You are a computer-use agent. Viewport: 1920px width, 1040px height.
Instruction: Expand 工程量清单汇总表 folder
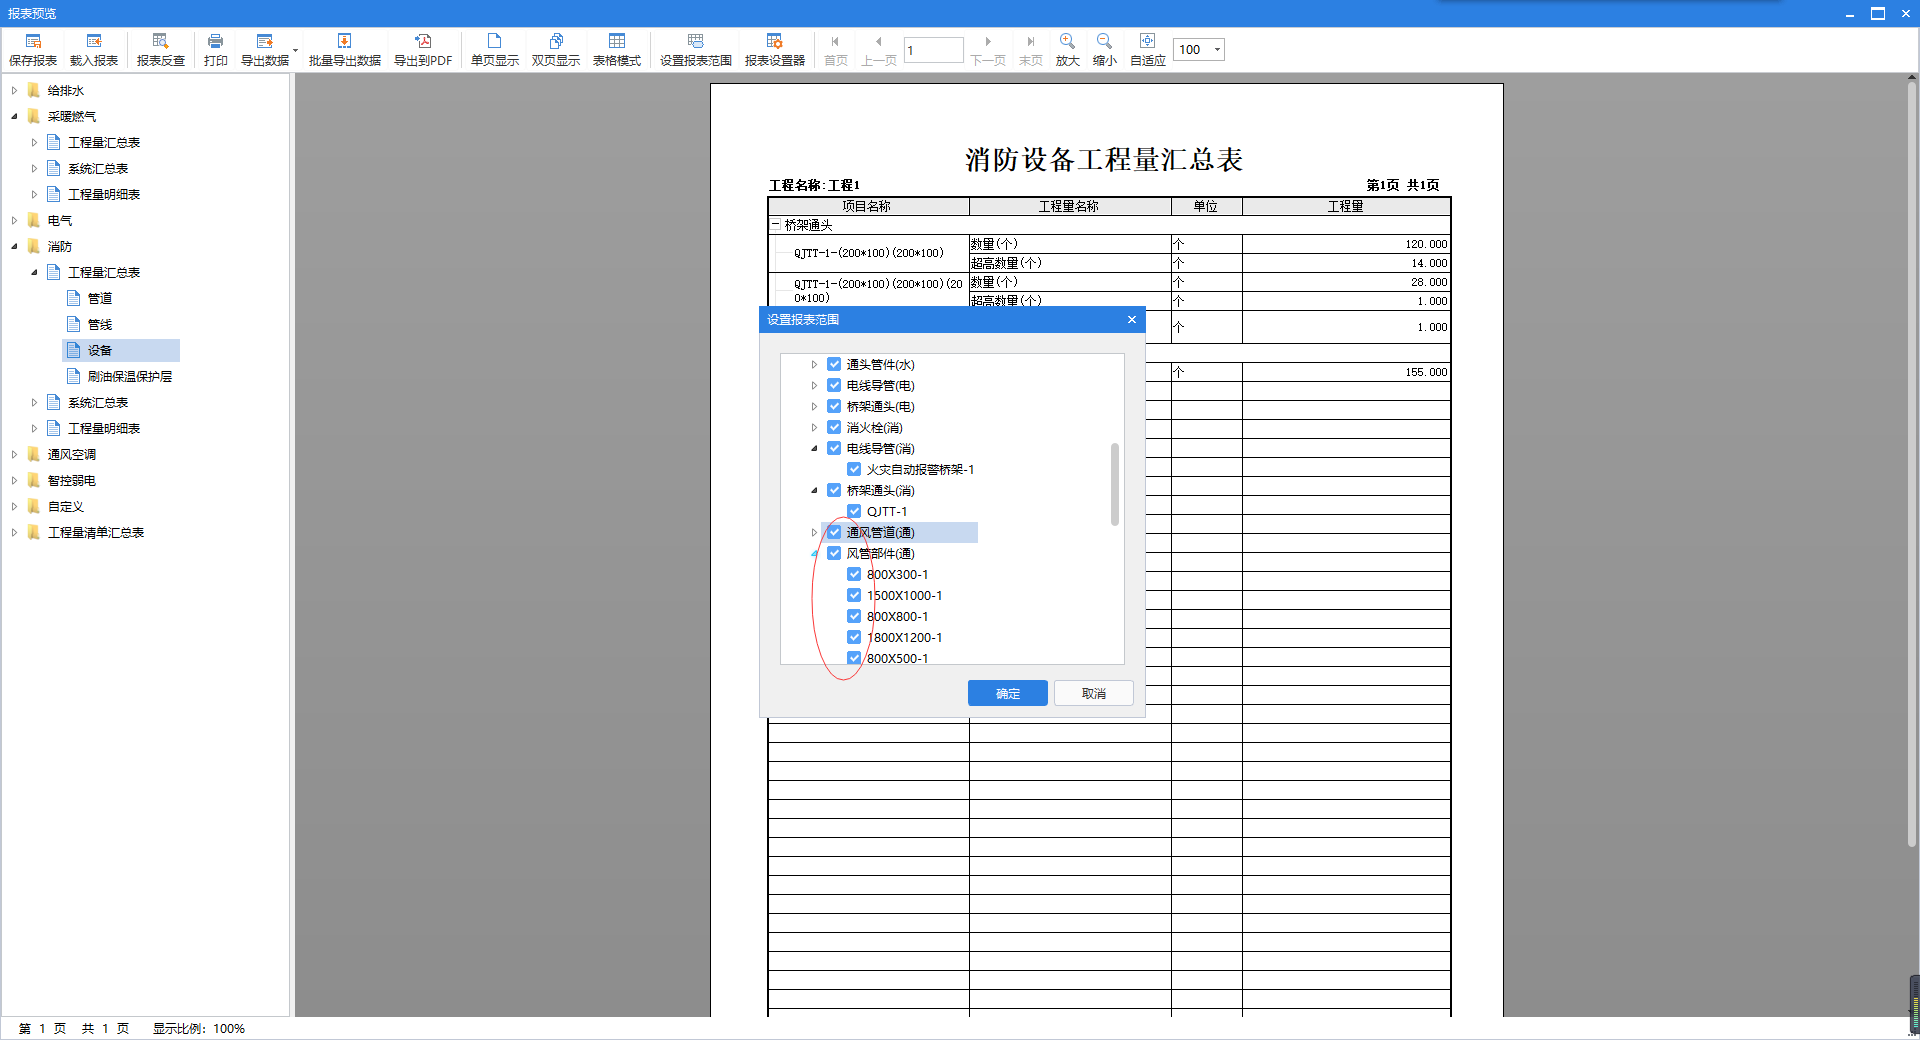click(14, 532)
